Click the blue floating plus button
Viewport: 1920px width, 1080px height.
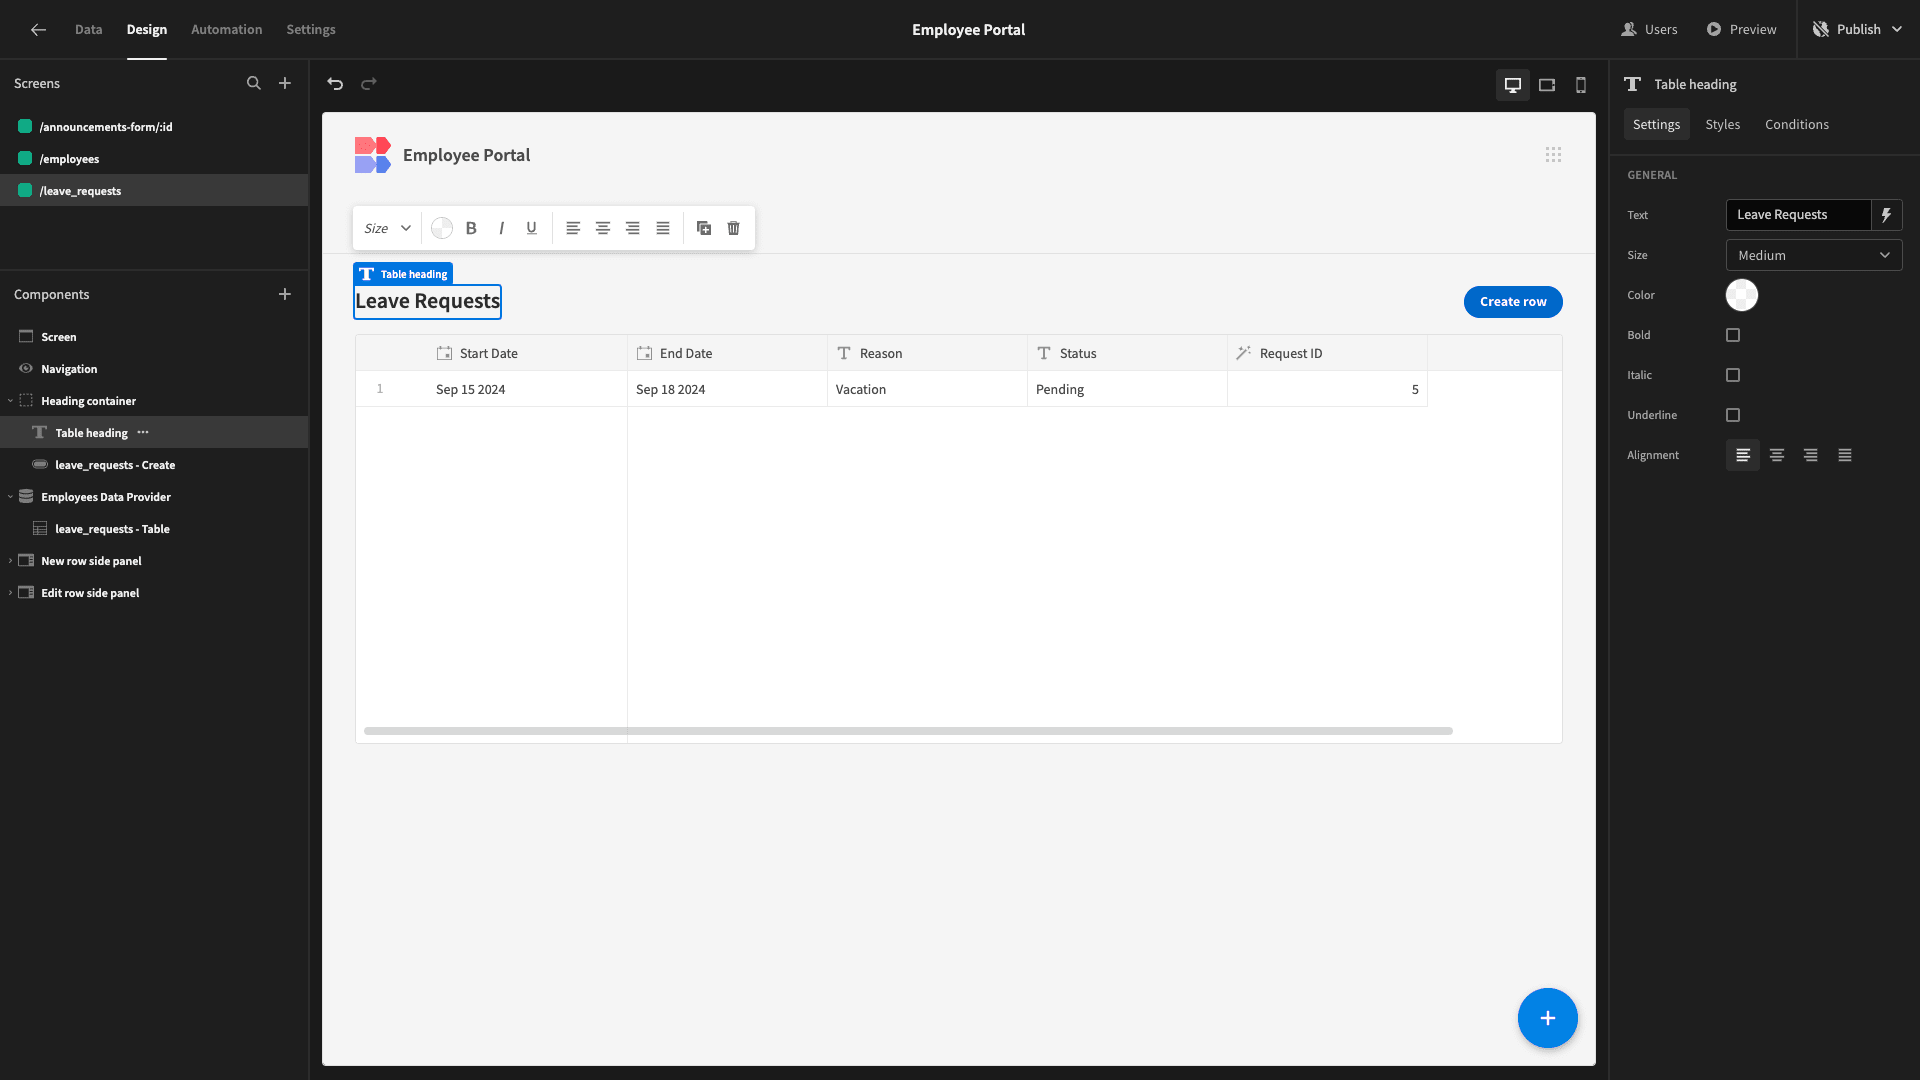pyautogui.click(x=1547, y=1018)
